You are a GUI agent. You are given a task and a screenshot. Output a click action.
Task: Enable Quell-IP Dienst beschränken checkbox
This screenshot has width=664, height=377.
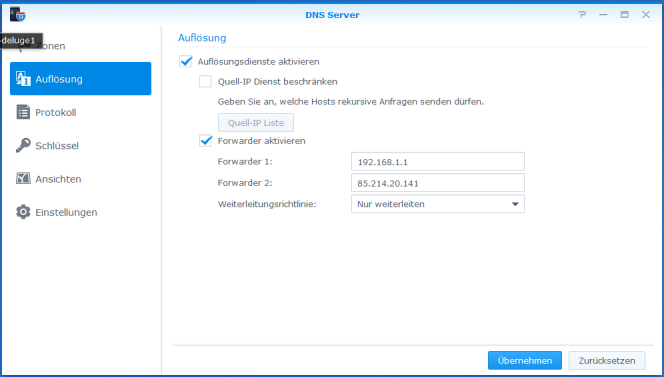tap(205, 81)
